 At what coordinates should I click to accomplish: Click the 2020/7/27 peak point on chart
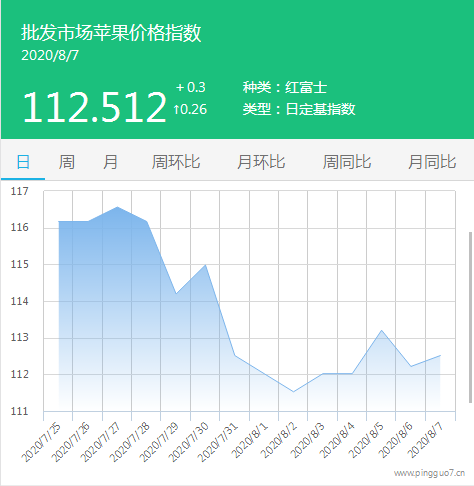[x=117, y=207]
